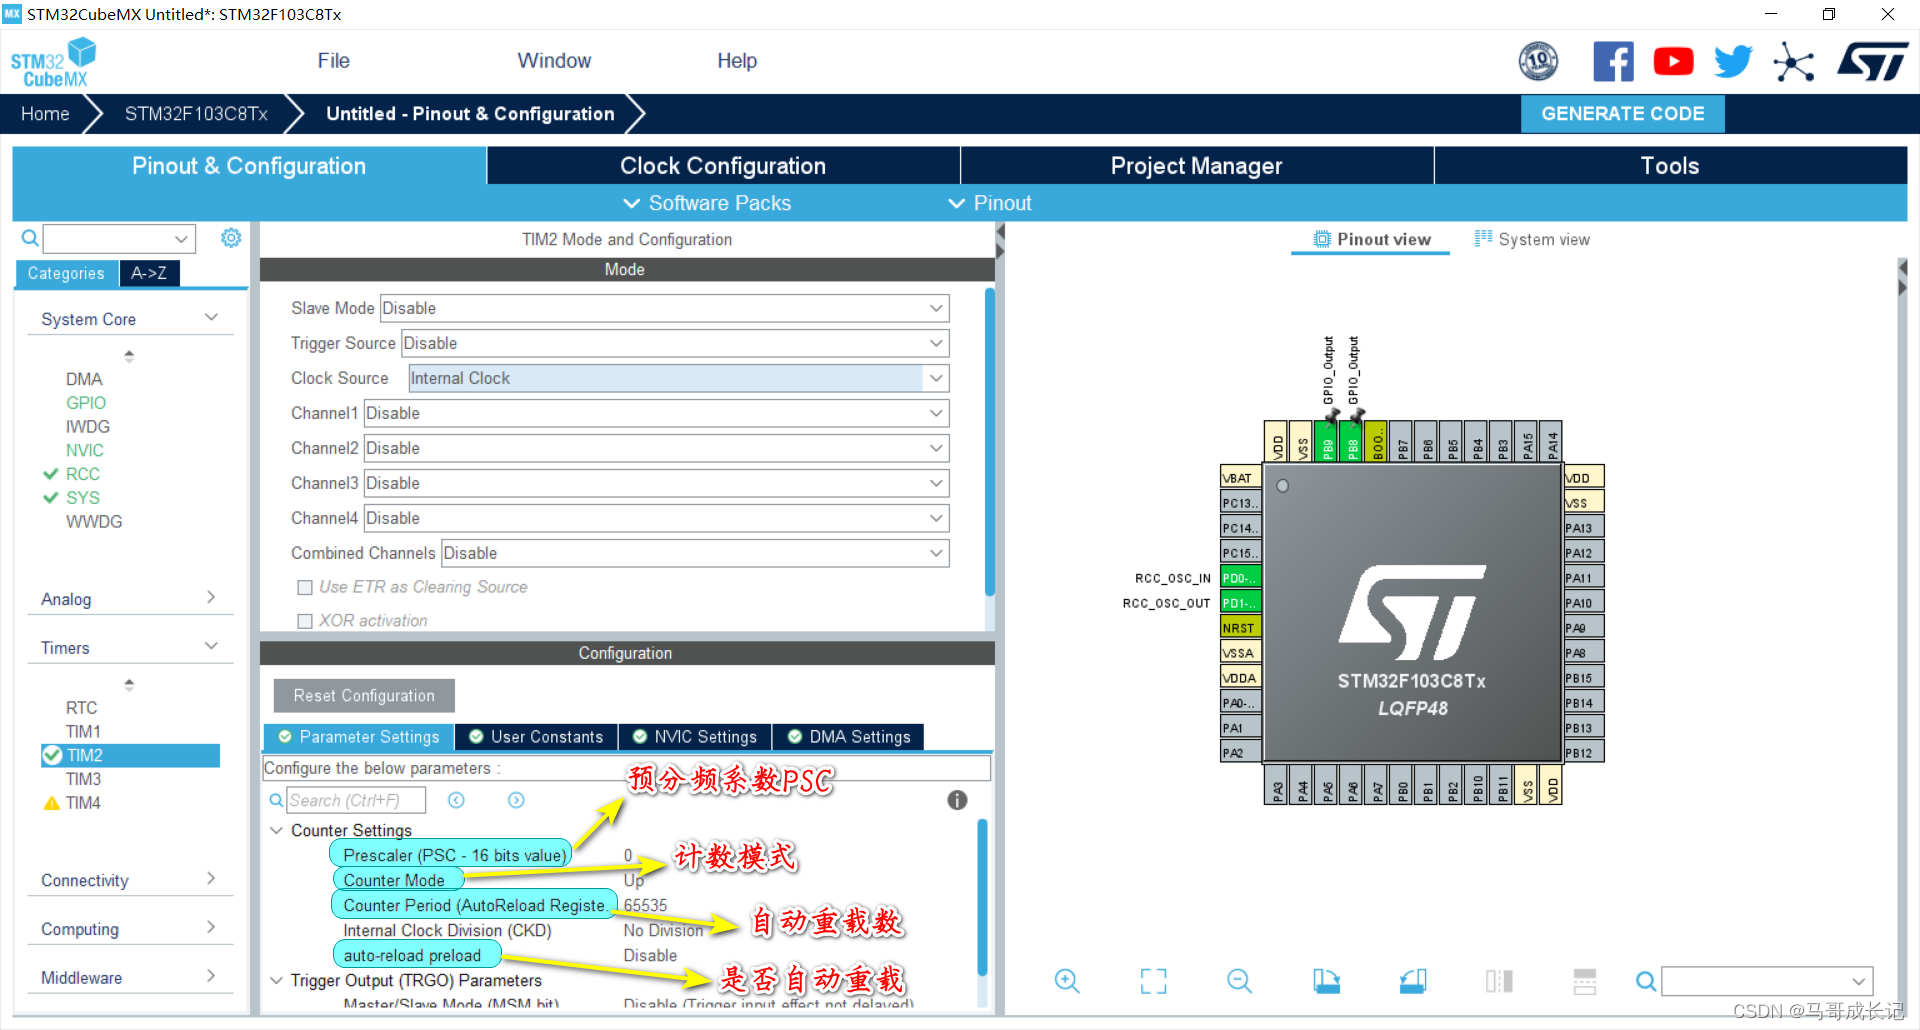This screenshot has width=1920, height=1030.
Task: Go to Home in the breadcrumb
Action: [45, 114]
